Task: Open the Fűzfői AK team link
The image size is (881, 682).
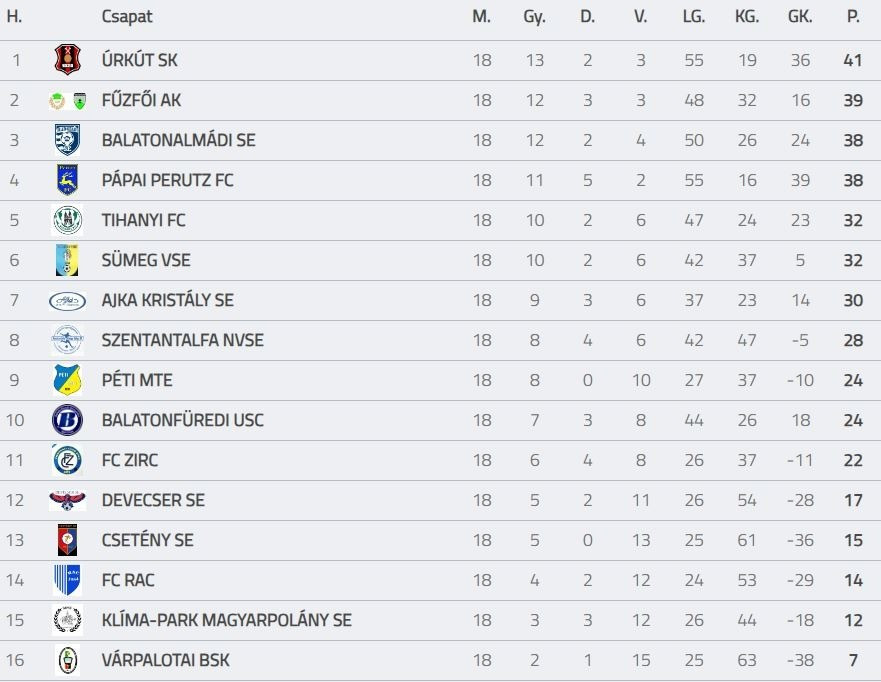Action: (141, 100)
